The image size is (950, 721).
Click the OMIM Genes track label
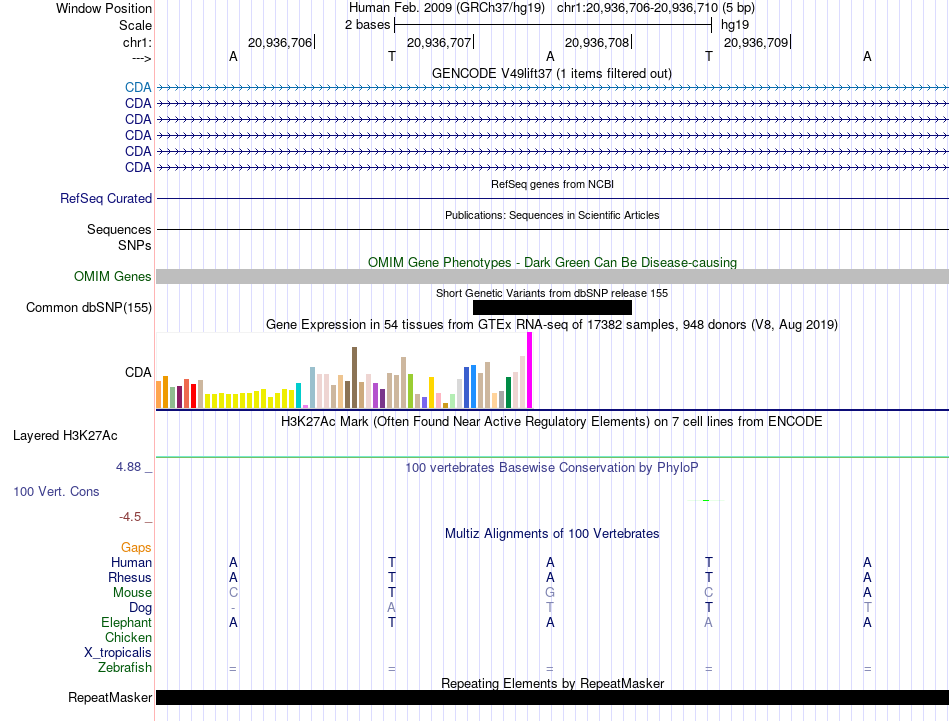tap(112, 276)
